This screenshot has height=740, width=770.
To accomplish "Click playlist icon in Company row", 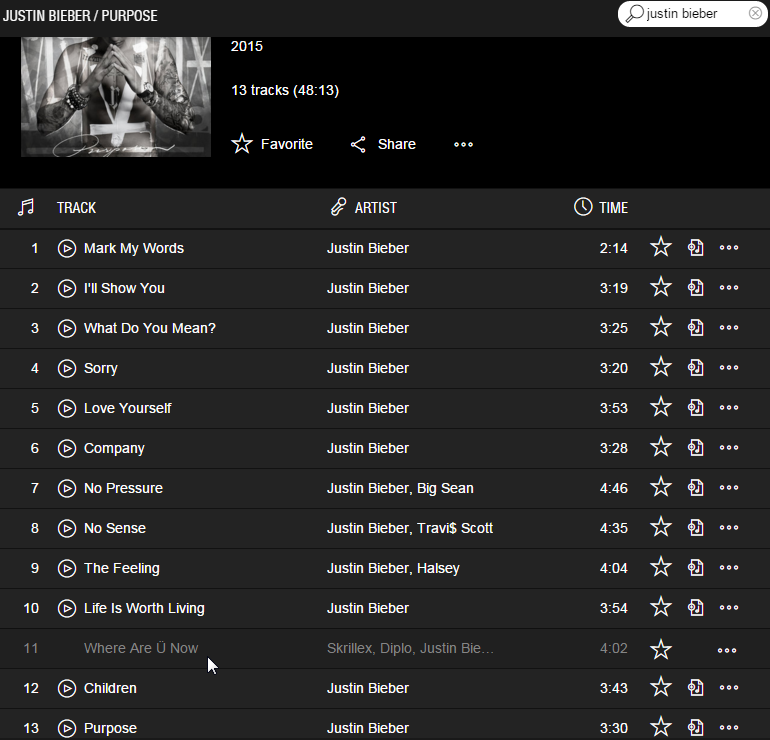I will 695,448.
